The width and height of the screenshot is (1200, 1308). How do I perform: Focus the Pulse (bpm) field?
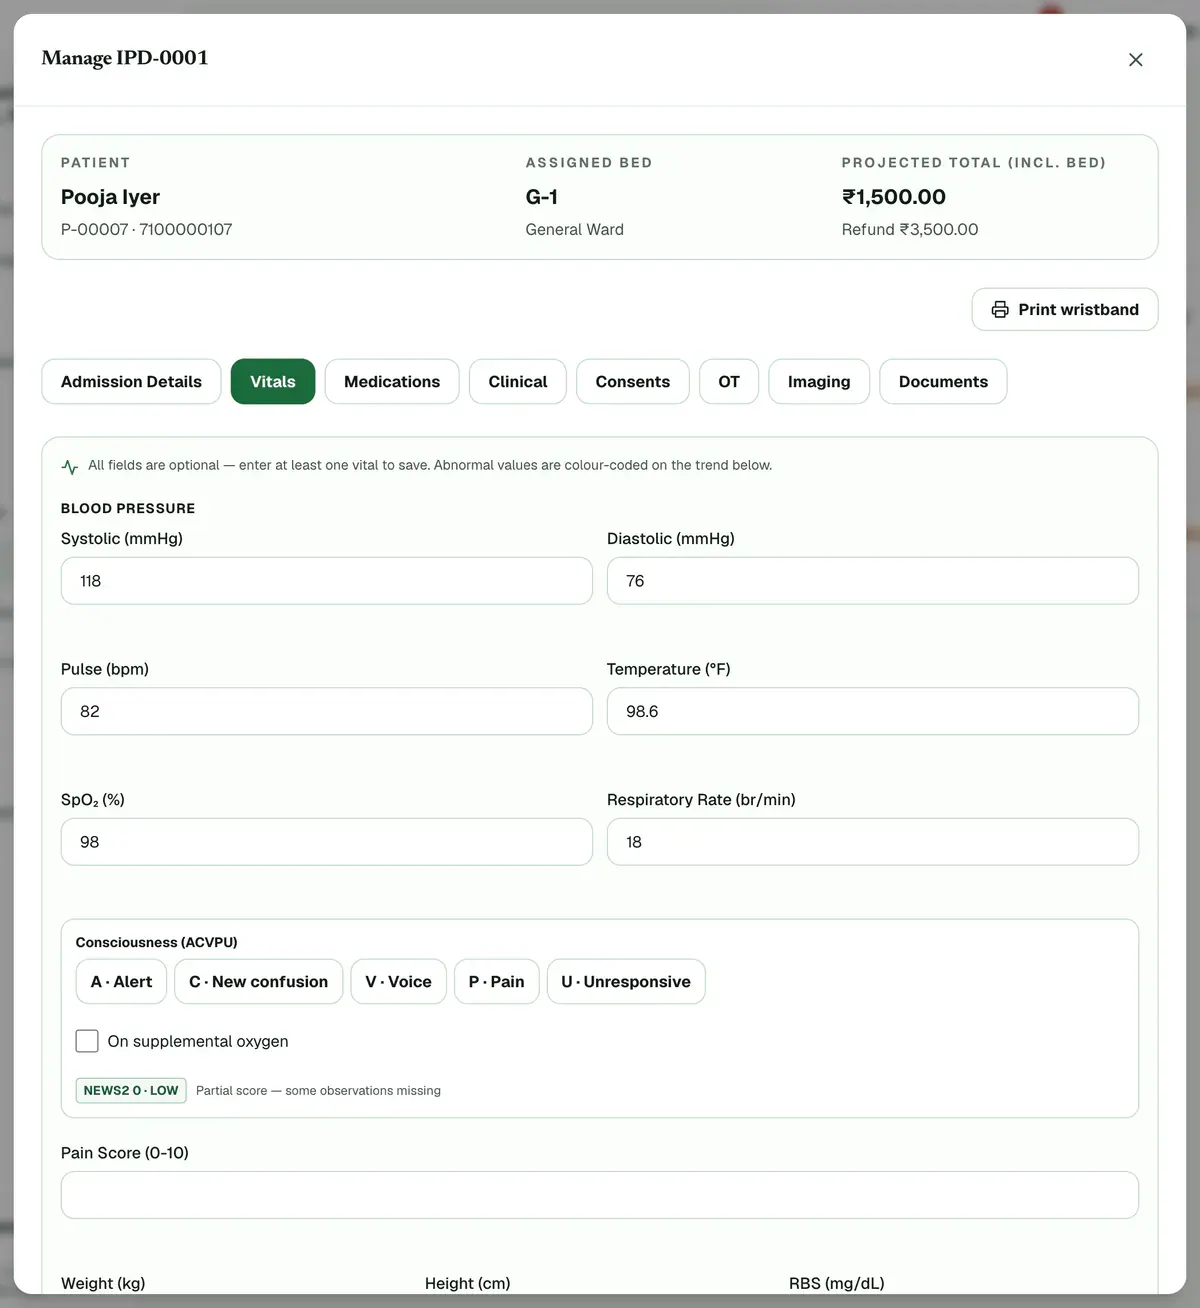(x=327, y=711)
